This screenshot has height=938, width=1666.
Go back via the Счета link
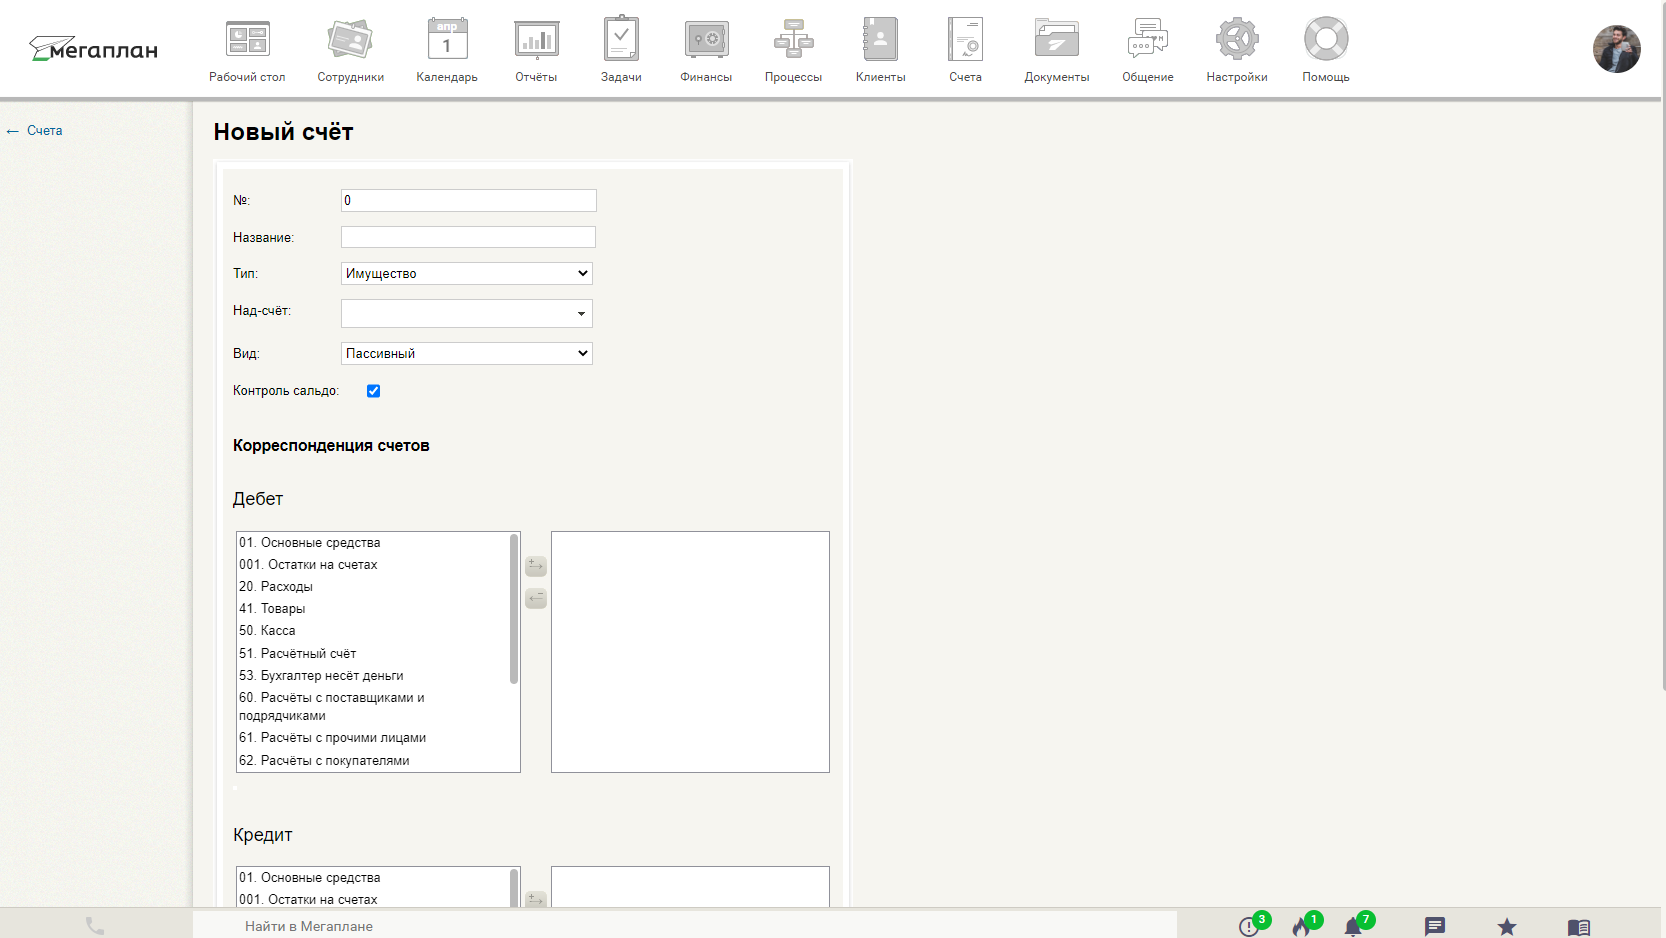coord(44,131)
